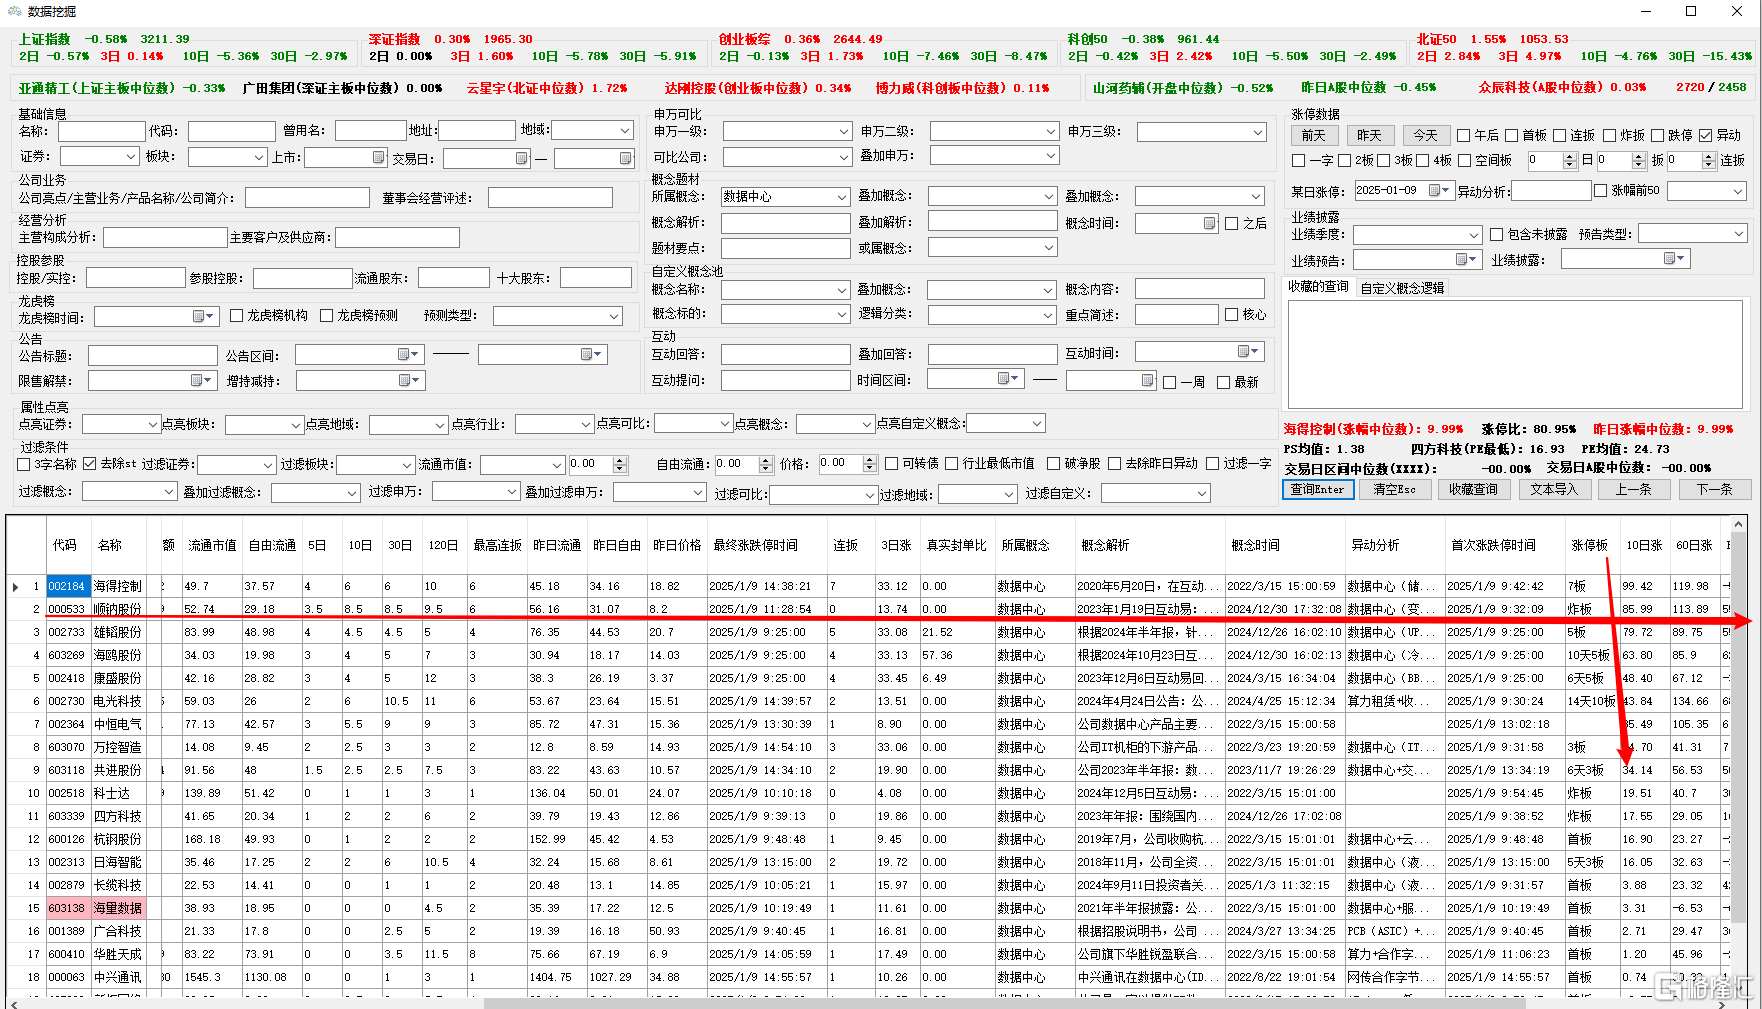Sort by the 流通市值 column header
Screen dimensions: 1762x1009
(212, 545)
